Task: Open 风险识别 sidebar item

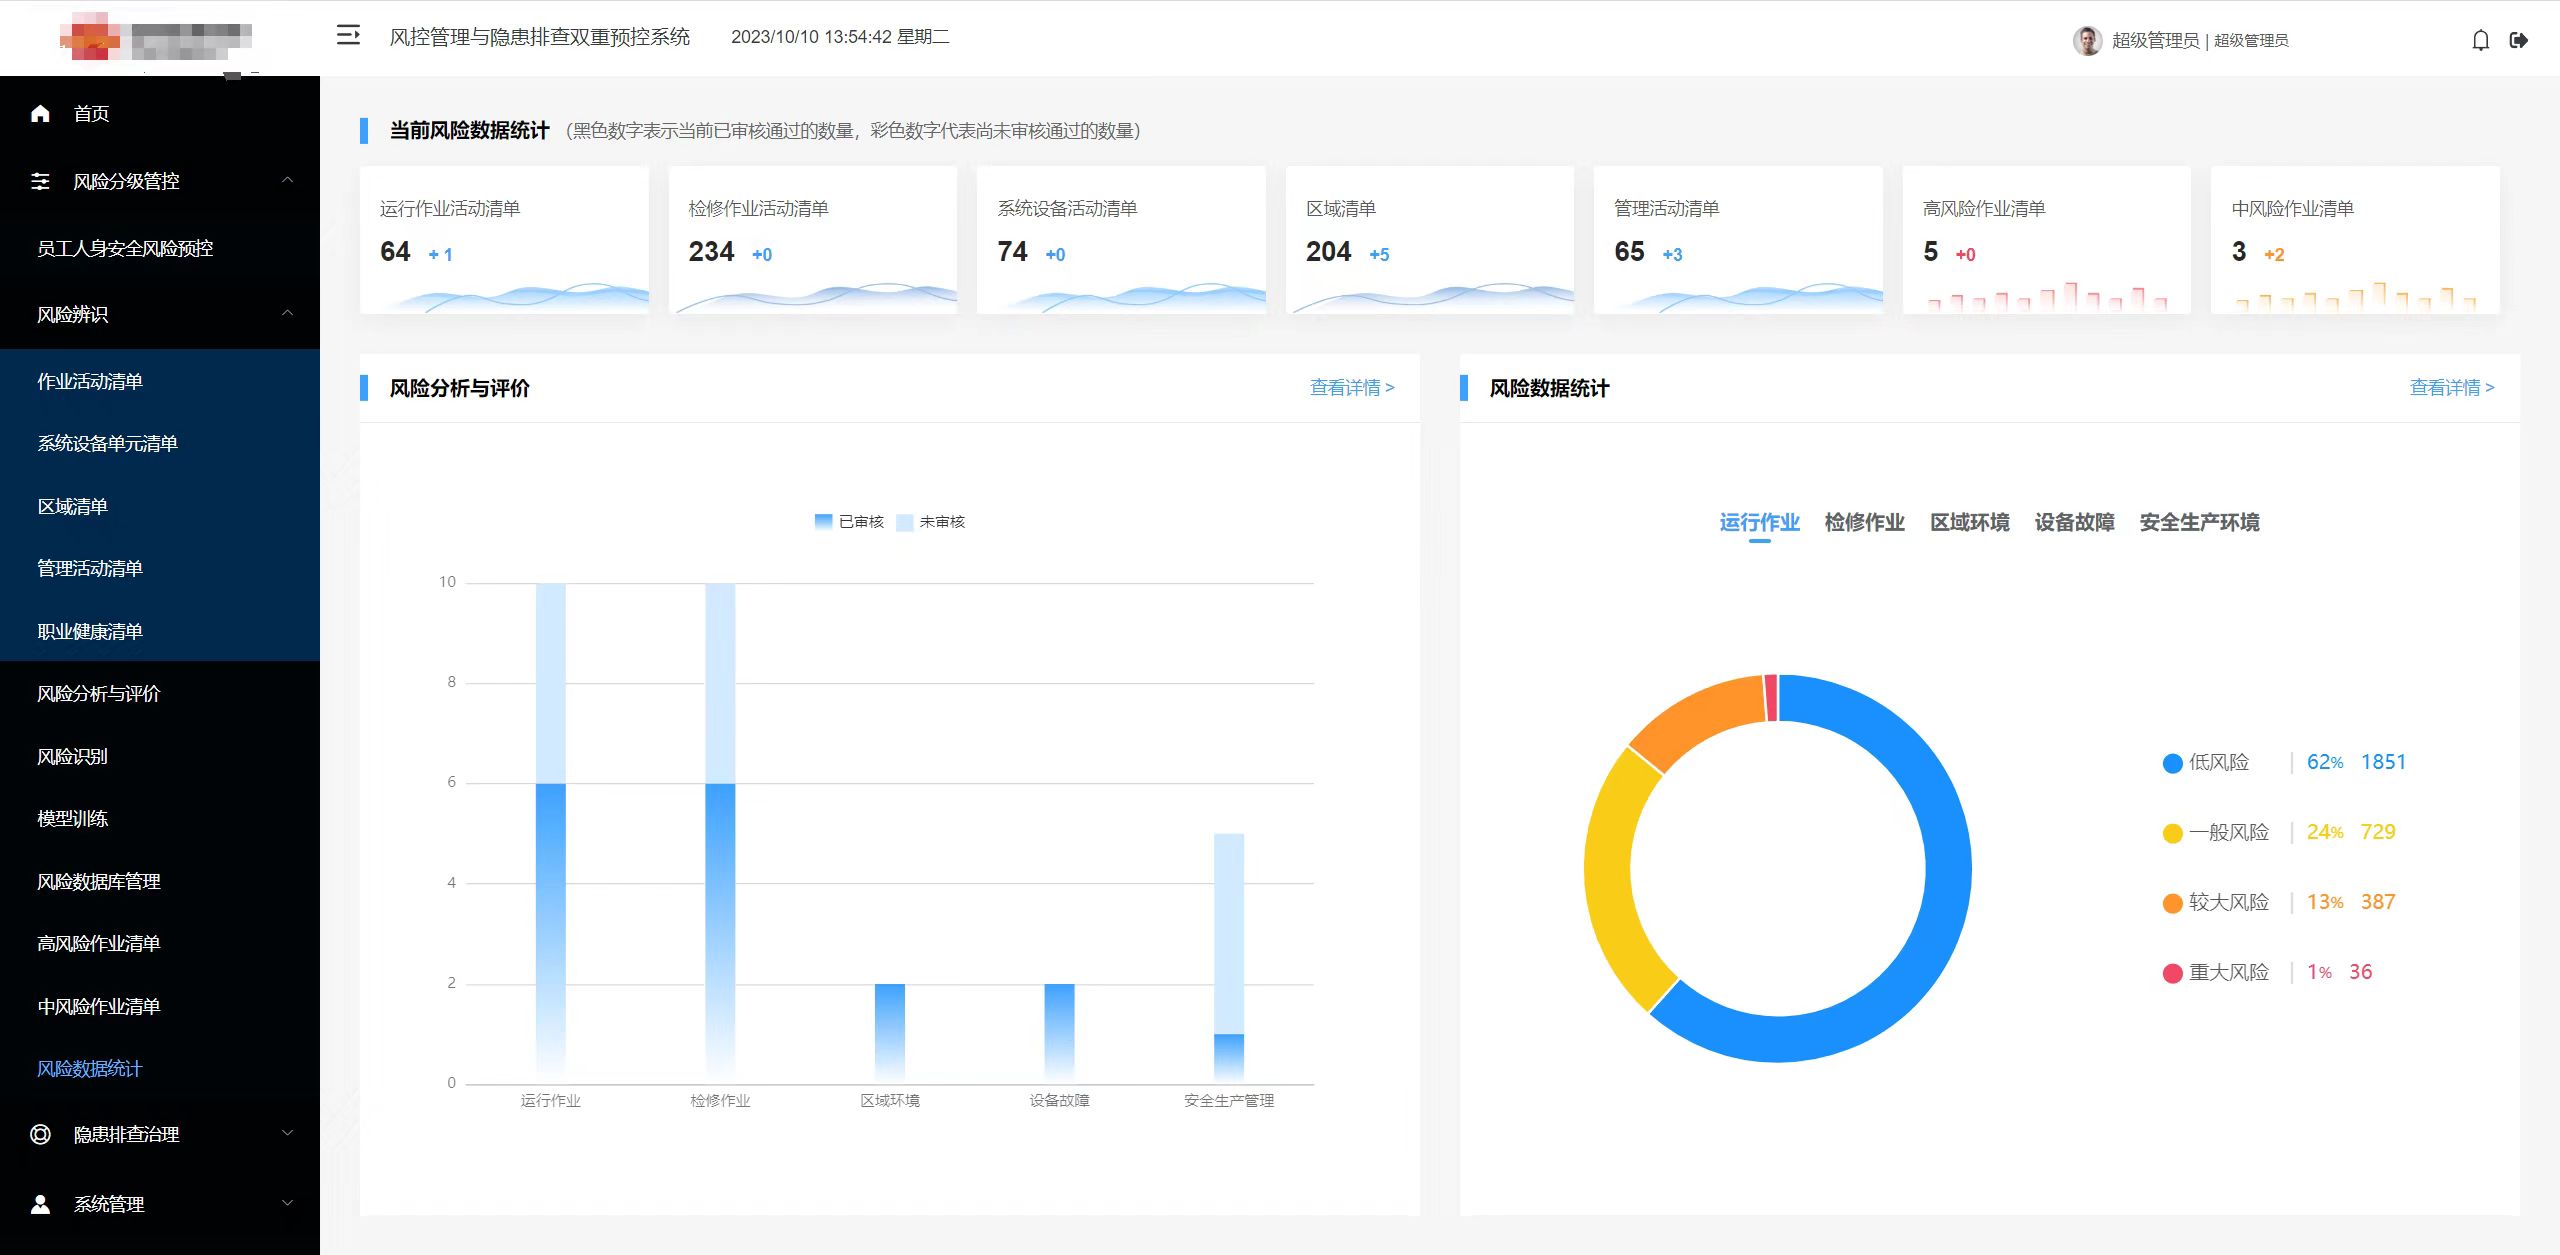Action: [x=160, y=756]
